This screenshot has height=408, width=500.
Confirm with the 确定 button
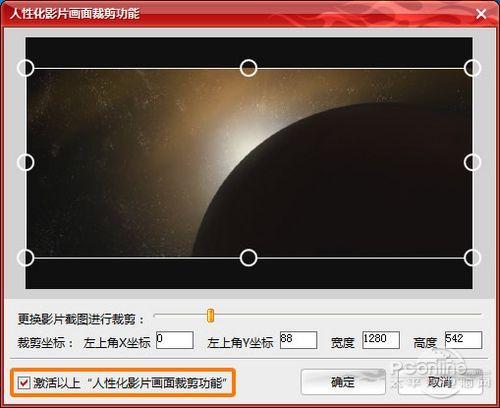coord(343,382)
